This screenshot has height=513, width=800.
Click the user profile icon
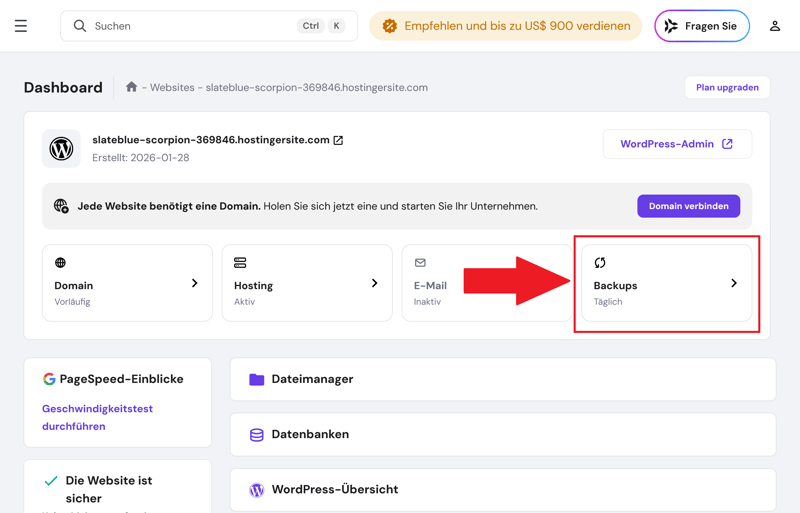(x=774, y=26)
